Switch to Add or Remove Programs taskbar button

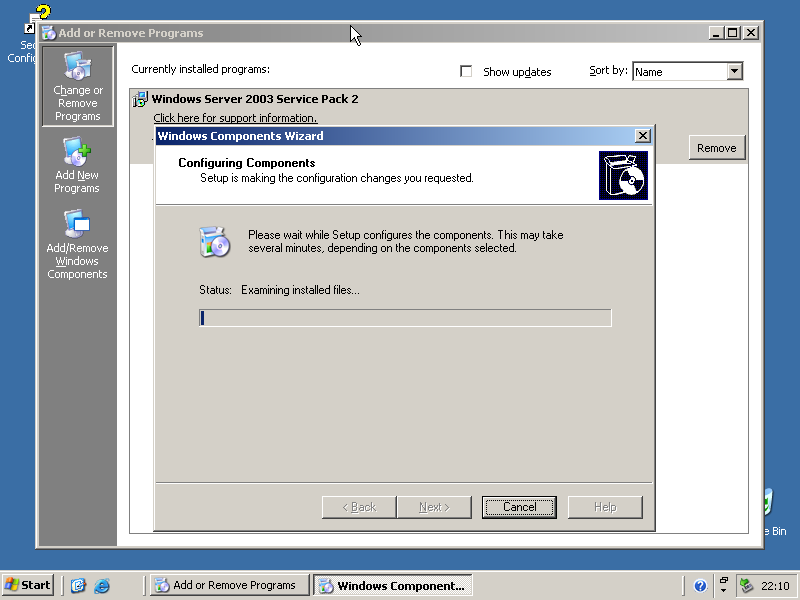pyautogui.click(x=229, y=586)
